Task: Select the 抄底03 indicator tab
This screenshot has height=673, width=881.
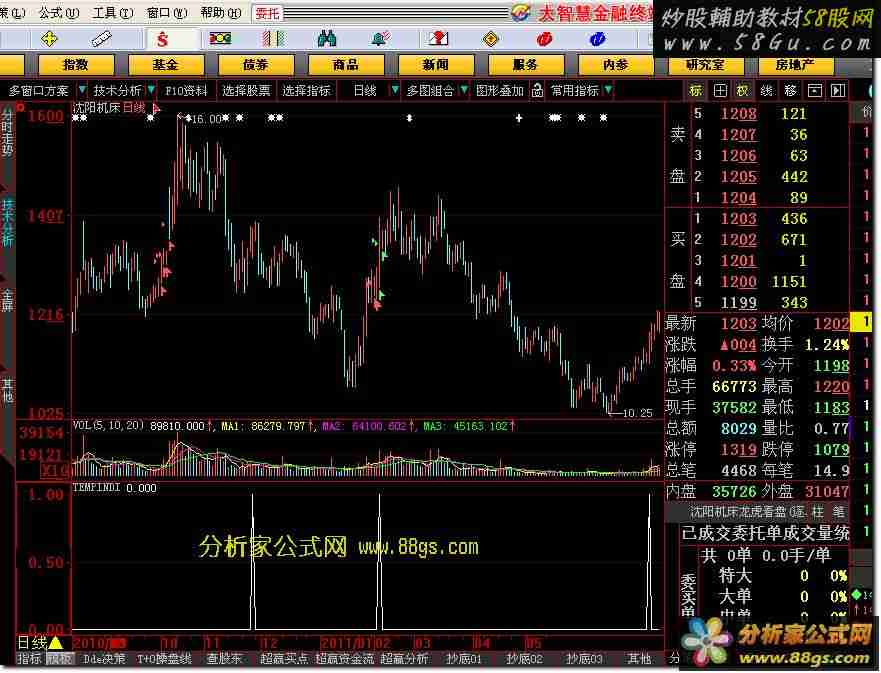Action: click(584, 658)
